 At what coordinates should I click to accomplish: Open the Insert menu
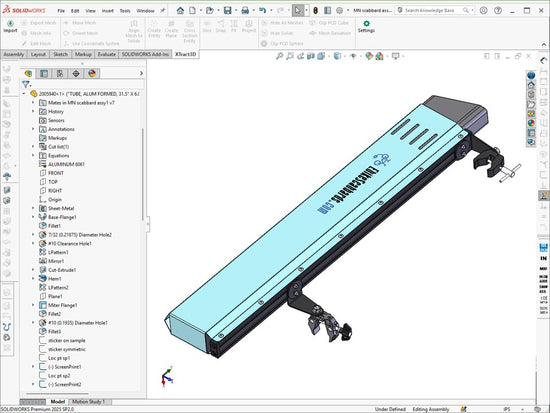[x=107, y=11]
